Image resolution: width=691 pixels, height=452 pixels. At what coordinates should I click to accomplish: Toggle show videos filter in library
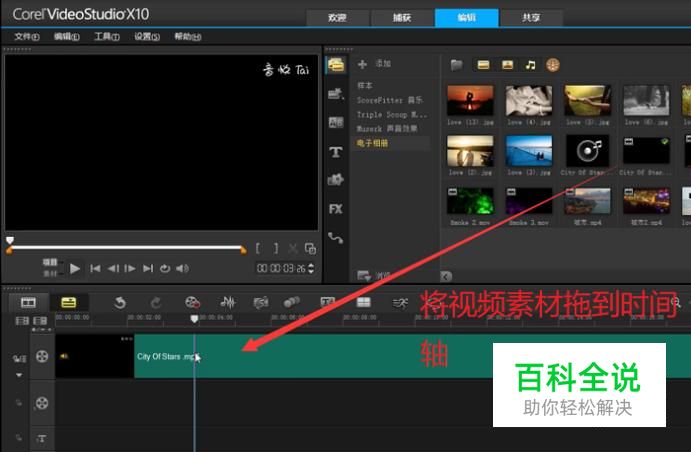click(483, 65)
